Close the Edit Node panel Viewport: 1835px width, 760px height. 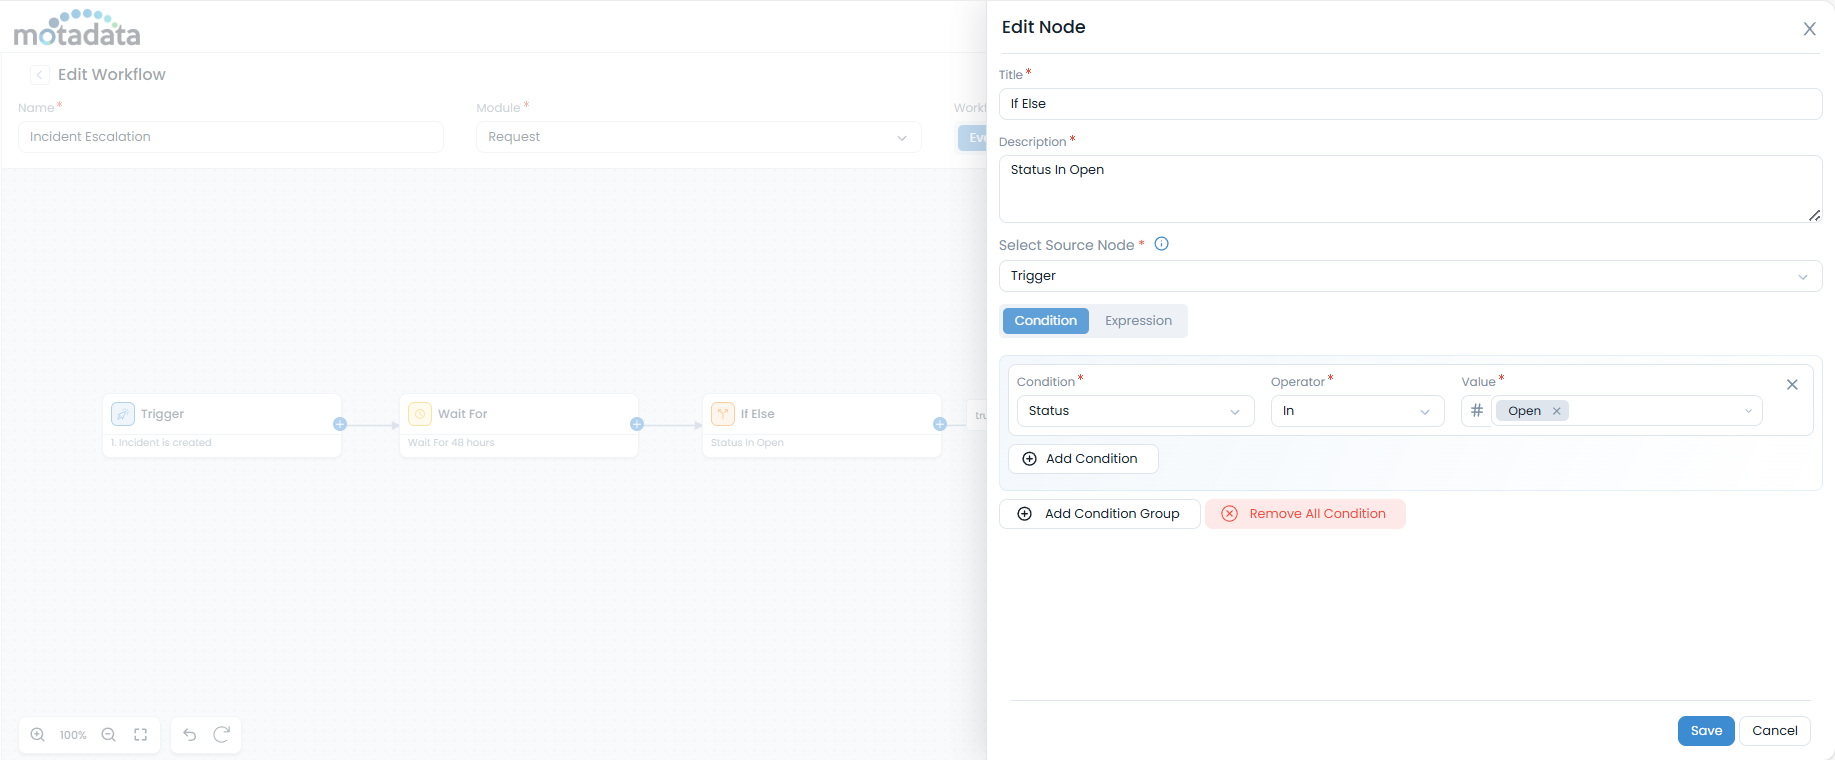pyautogui.click(x=1809, y=29)
